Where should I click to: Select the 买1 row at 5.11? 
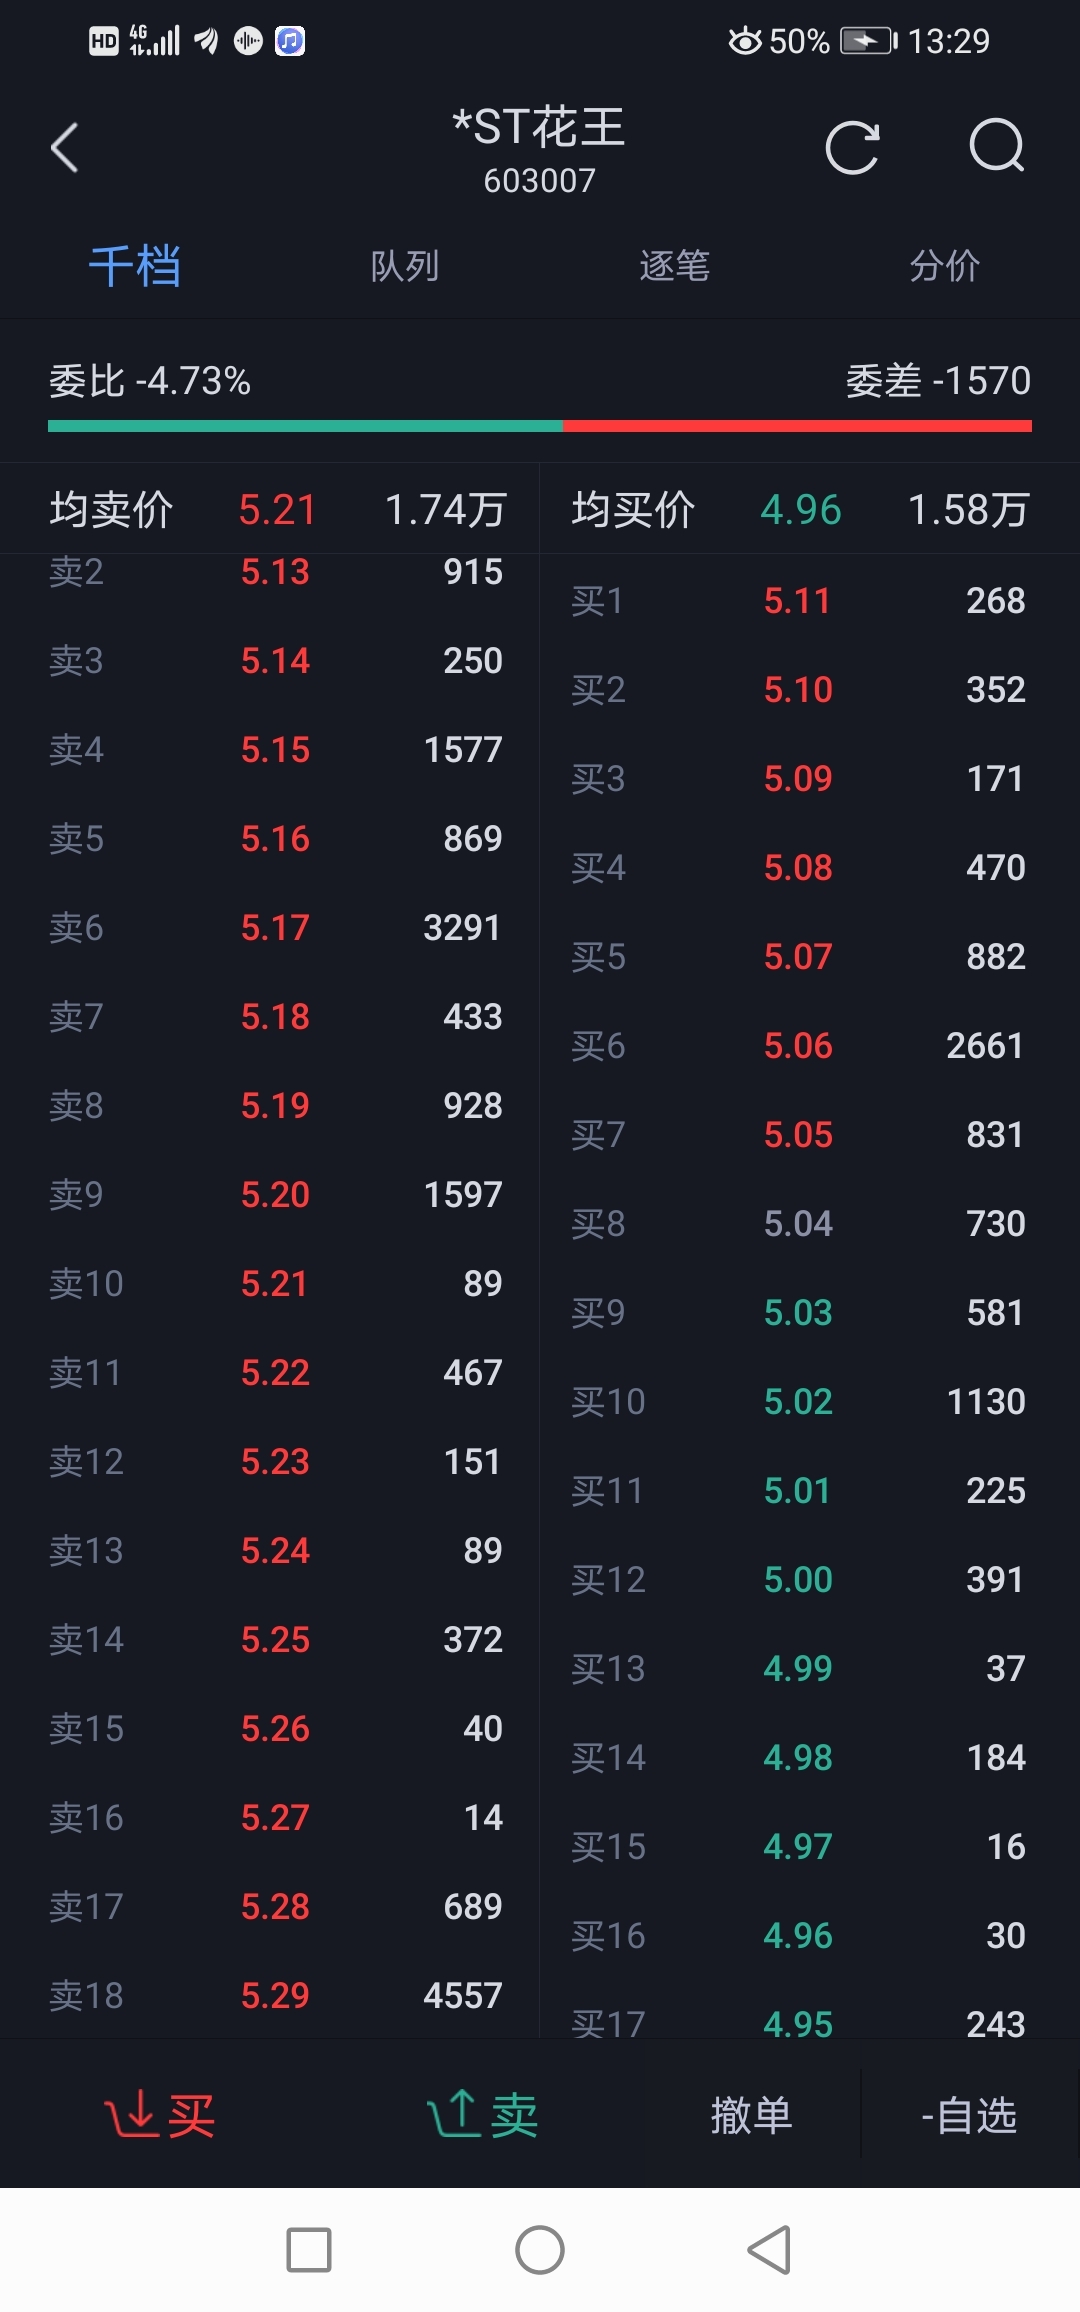(x=797, y=601)
